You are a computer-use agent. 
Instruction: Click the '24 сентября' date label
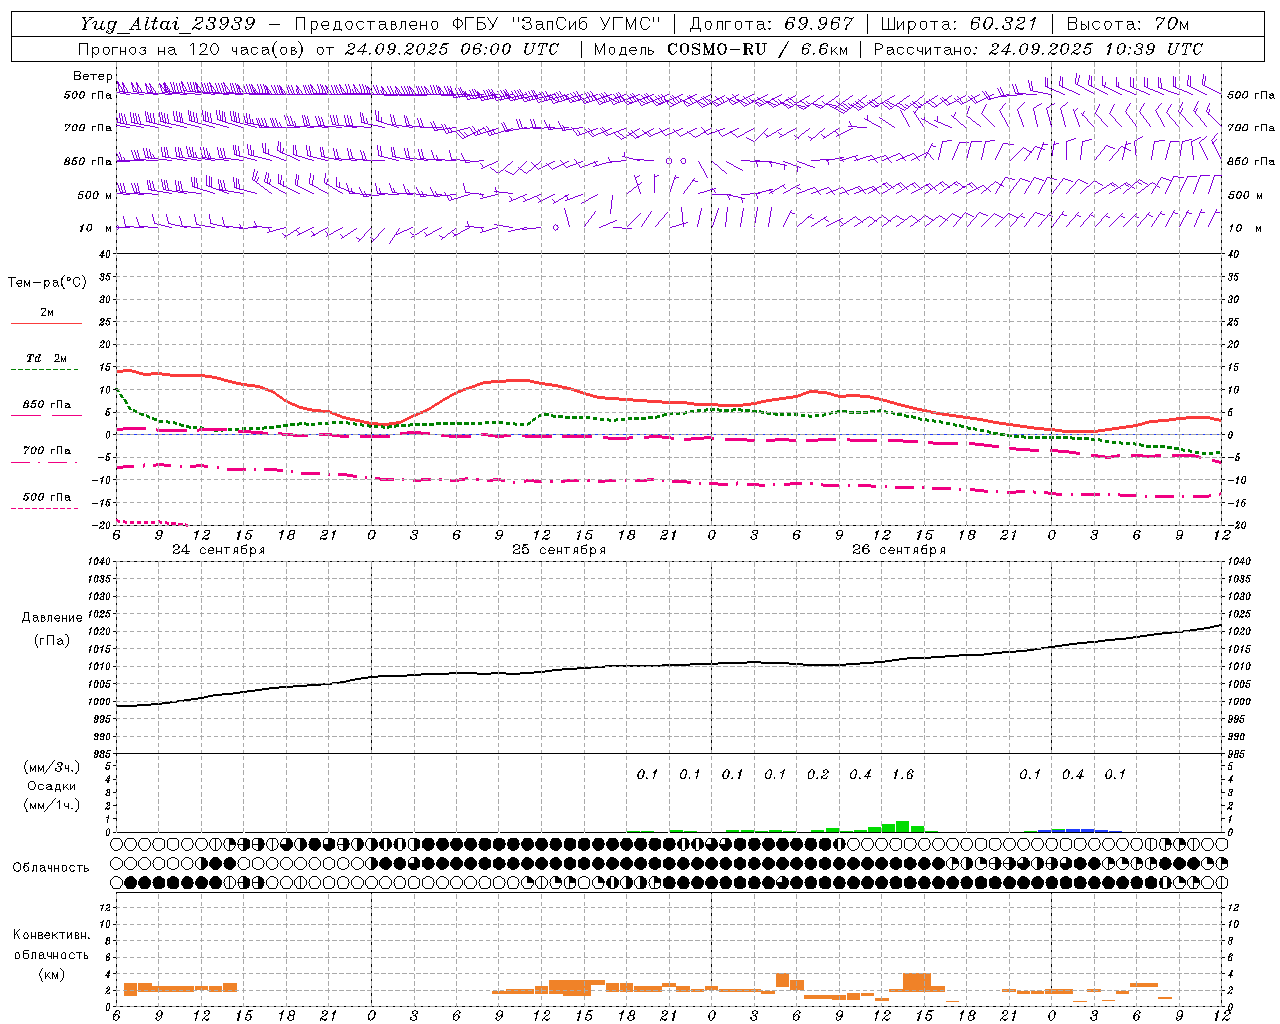(x=218, y=550)
